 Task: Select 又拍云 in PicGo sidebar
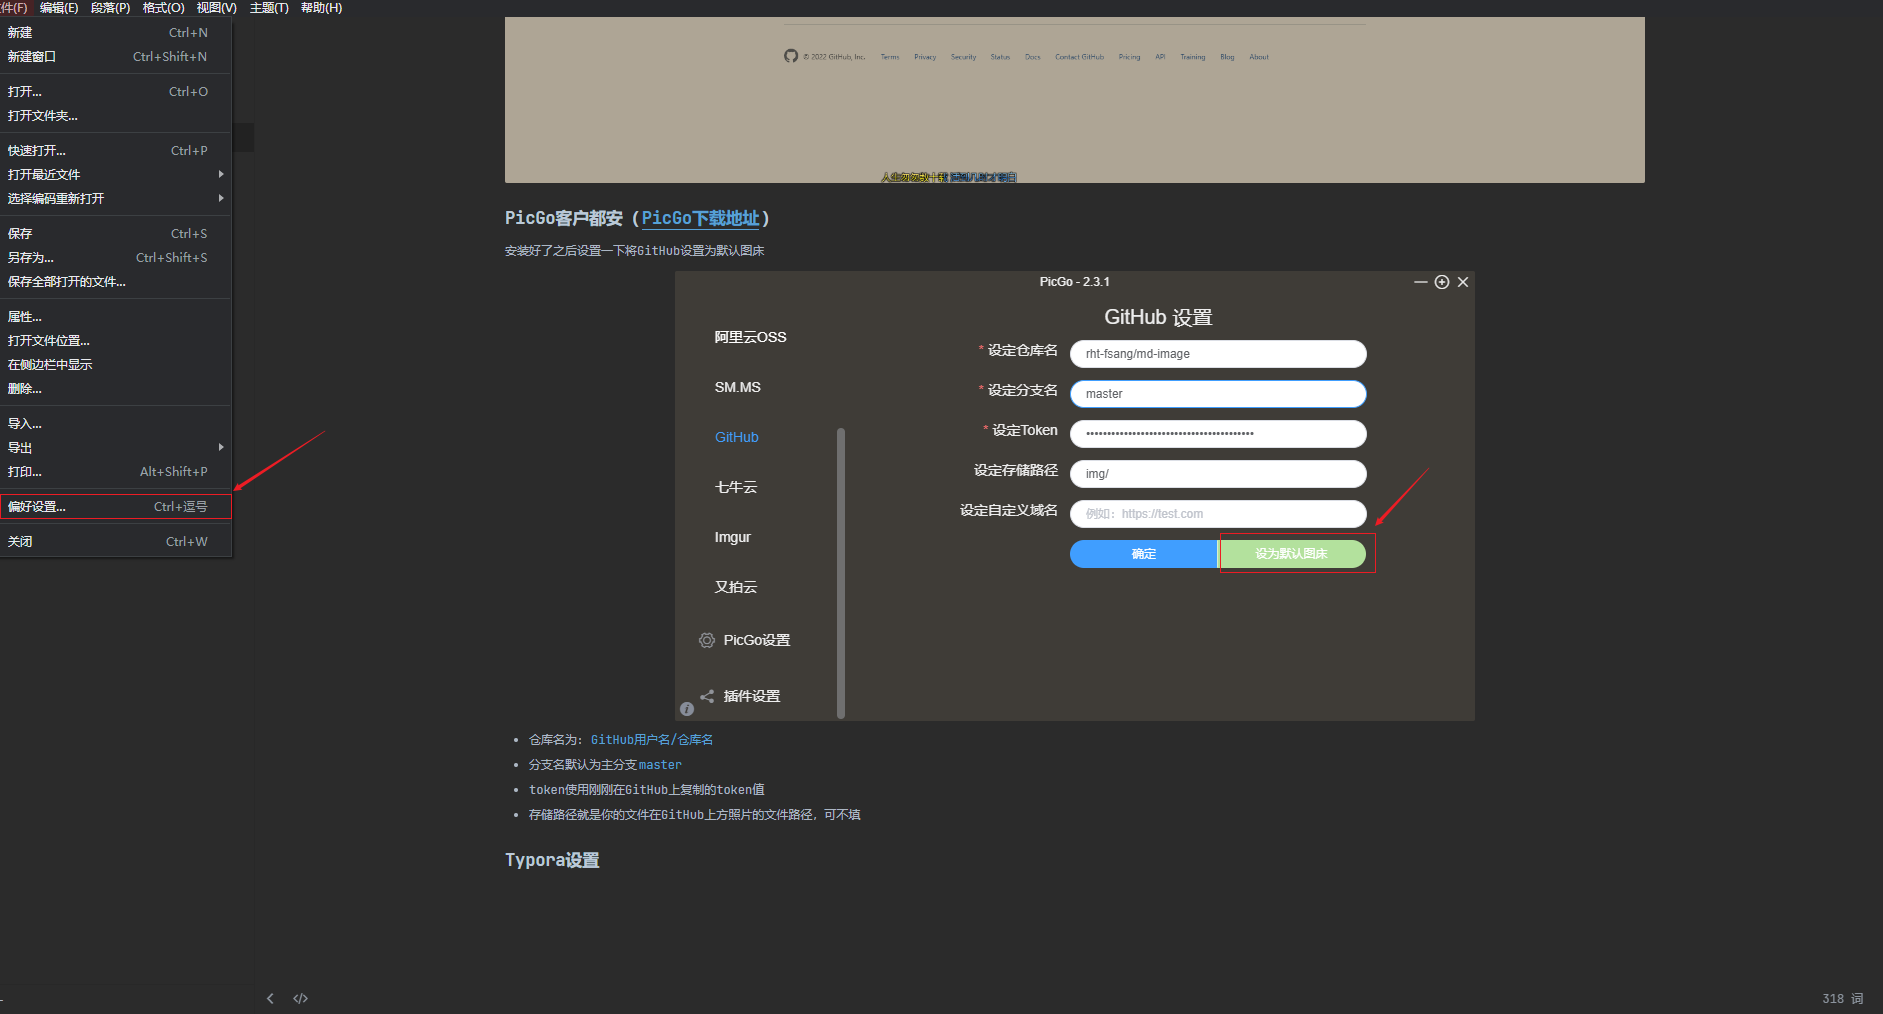(x=735, y=587)
